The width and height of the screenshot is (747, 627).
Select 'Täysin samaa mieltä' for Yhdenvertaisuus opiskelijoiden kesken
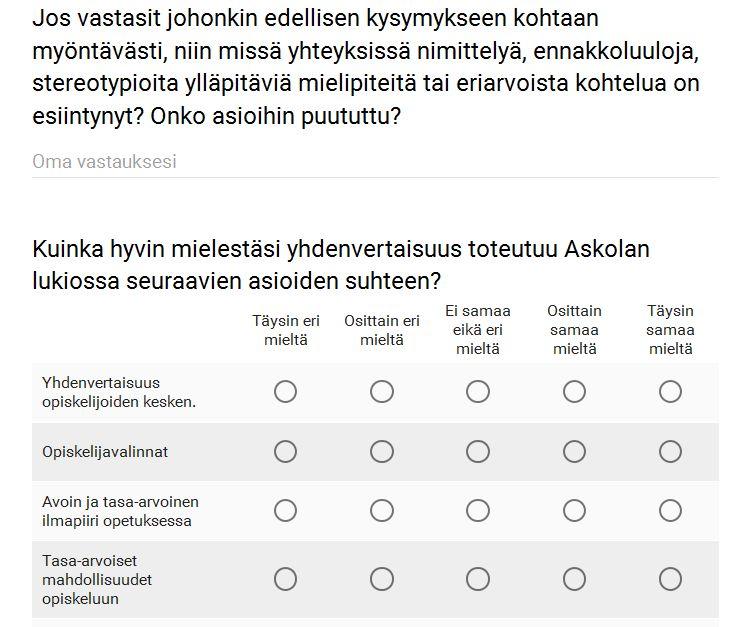click(x=670, y=392)
